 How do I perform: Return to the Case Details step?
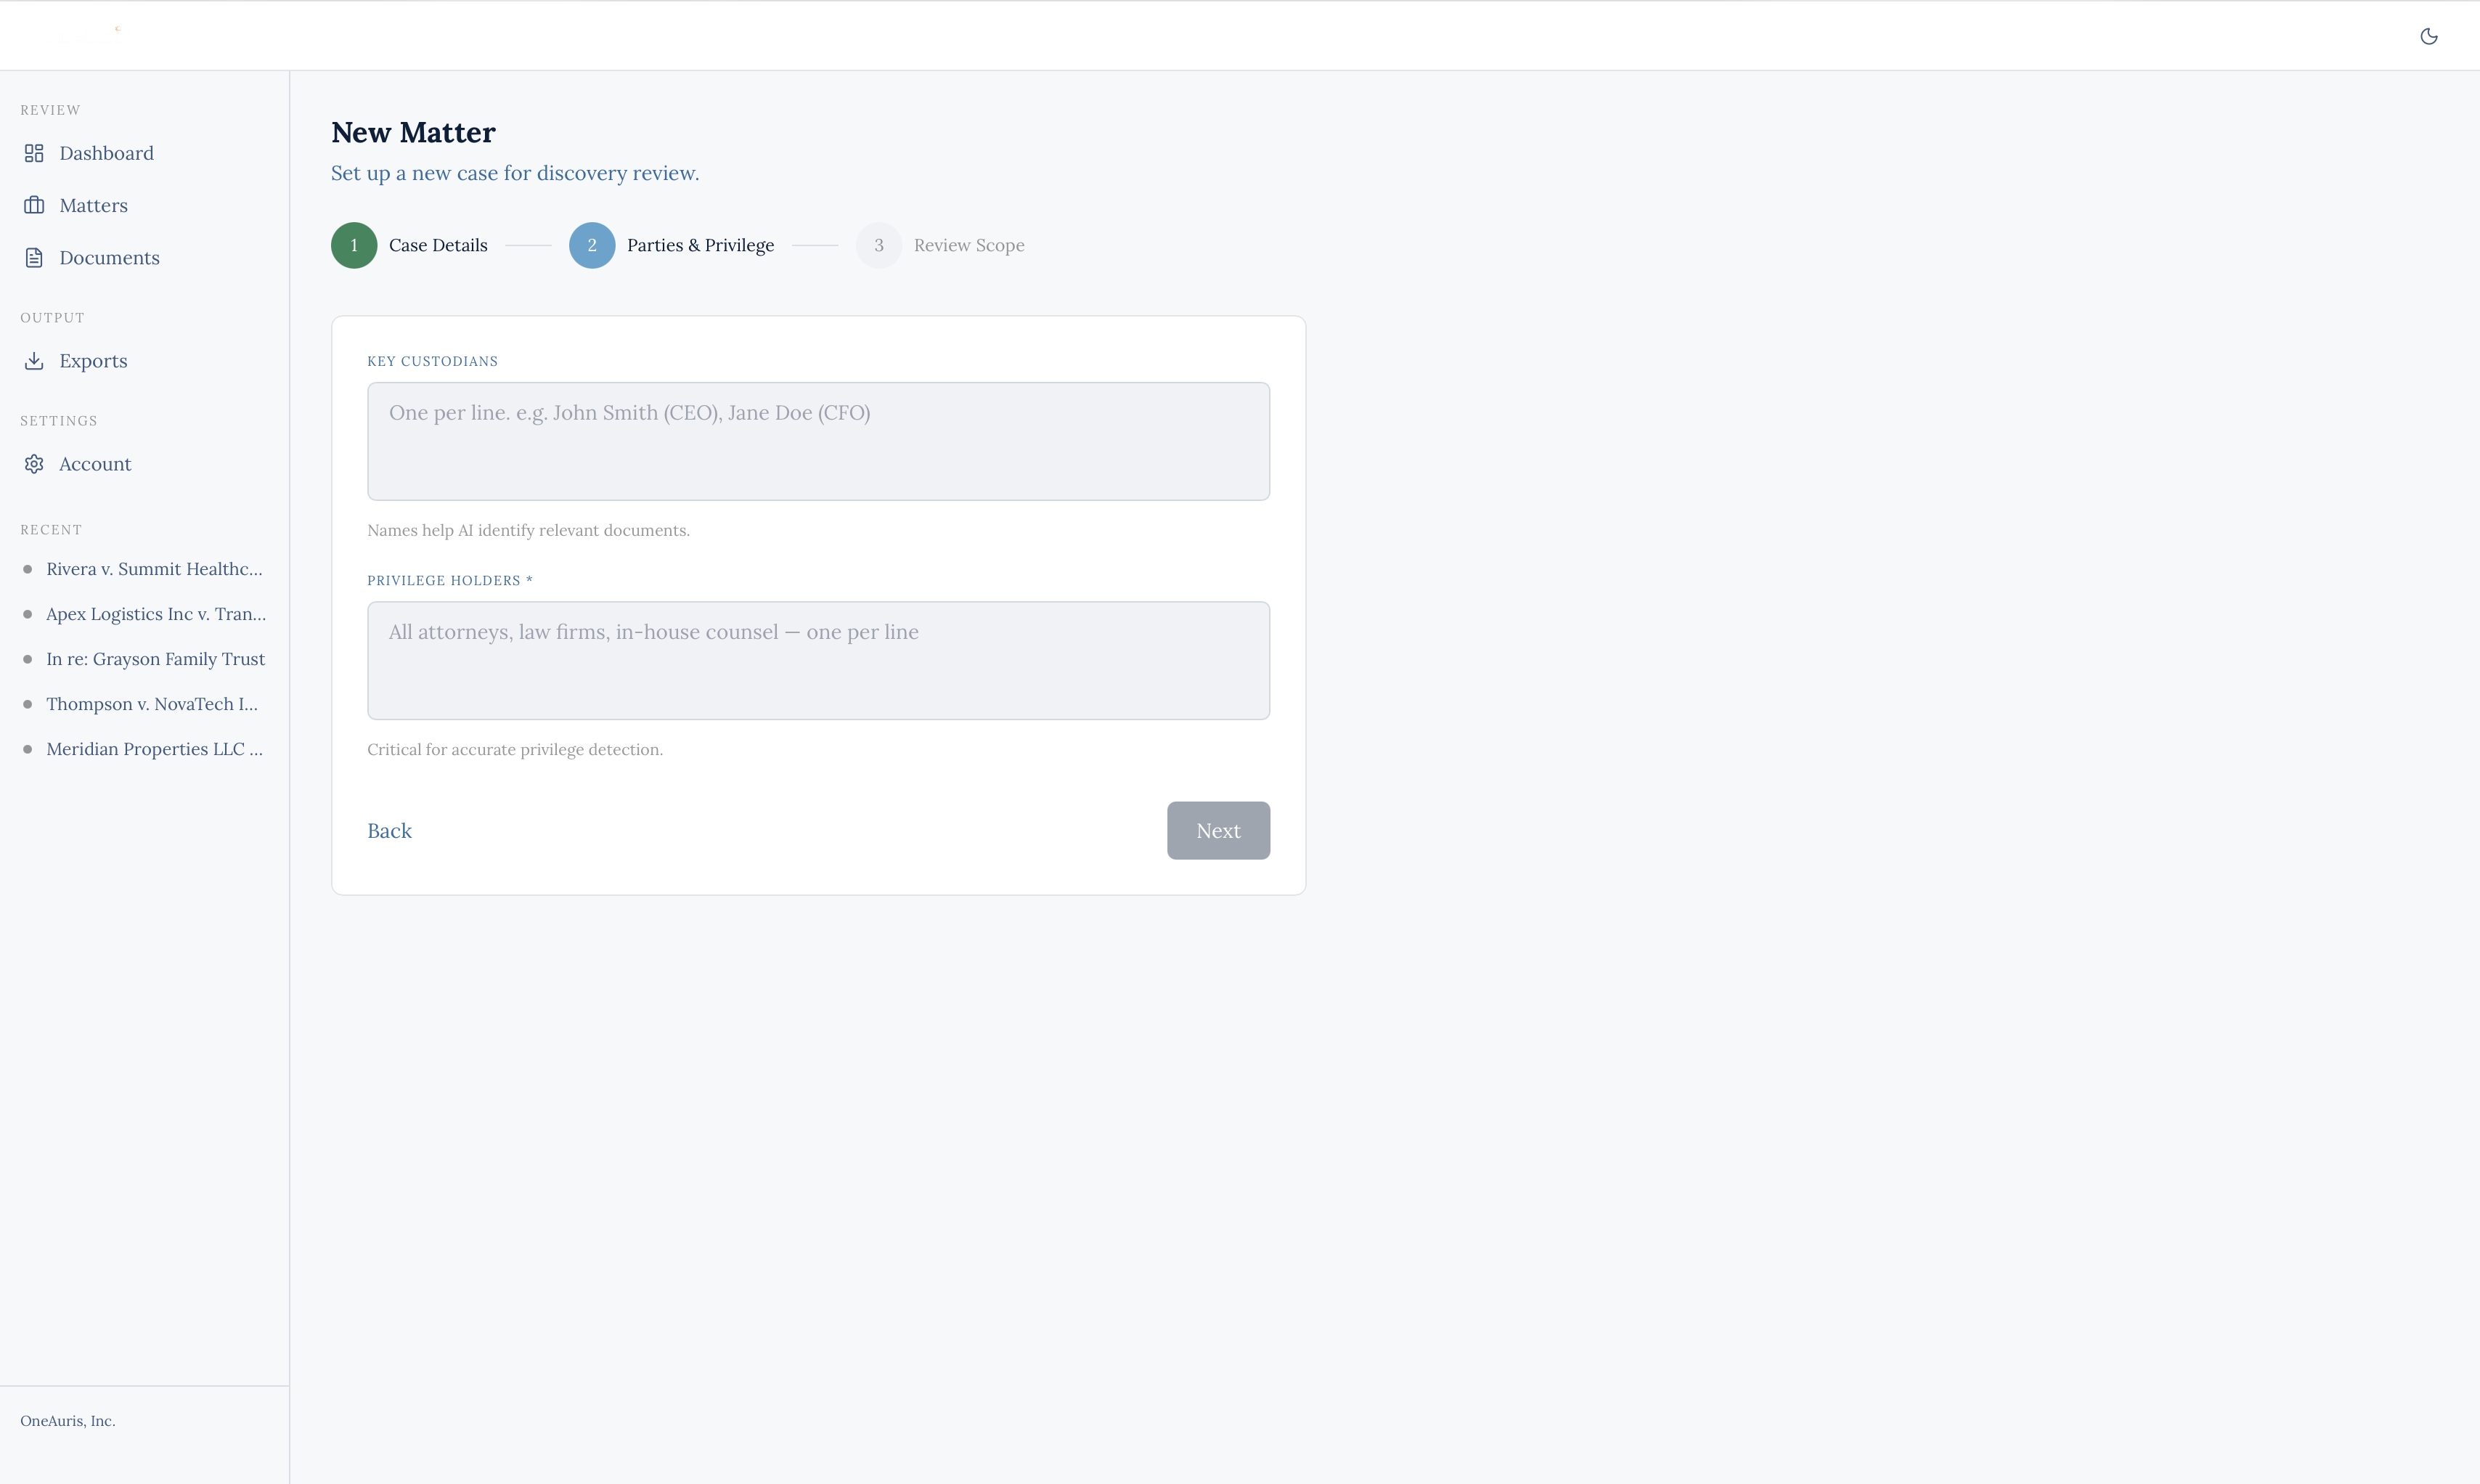click(437, 245)
